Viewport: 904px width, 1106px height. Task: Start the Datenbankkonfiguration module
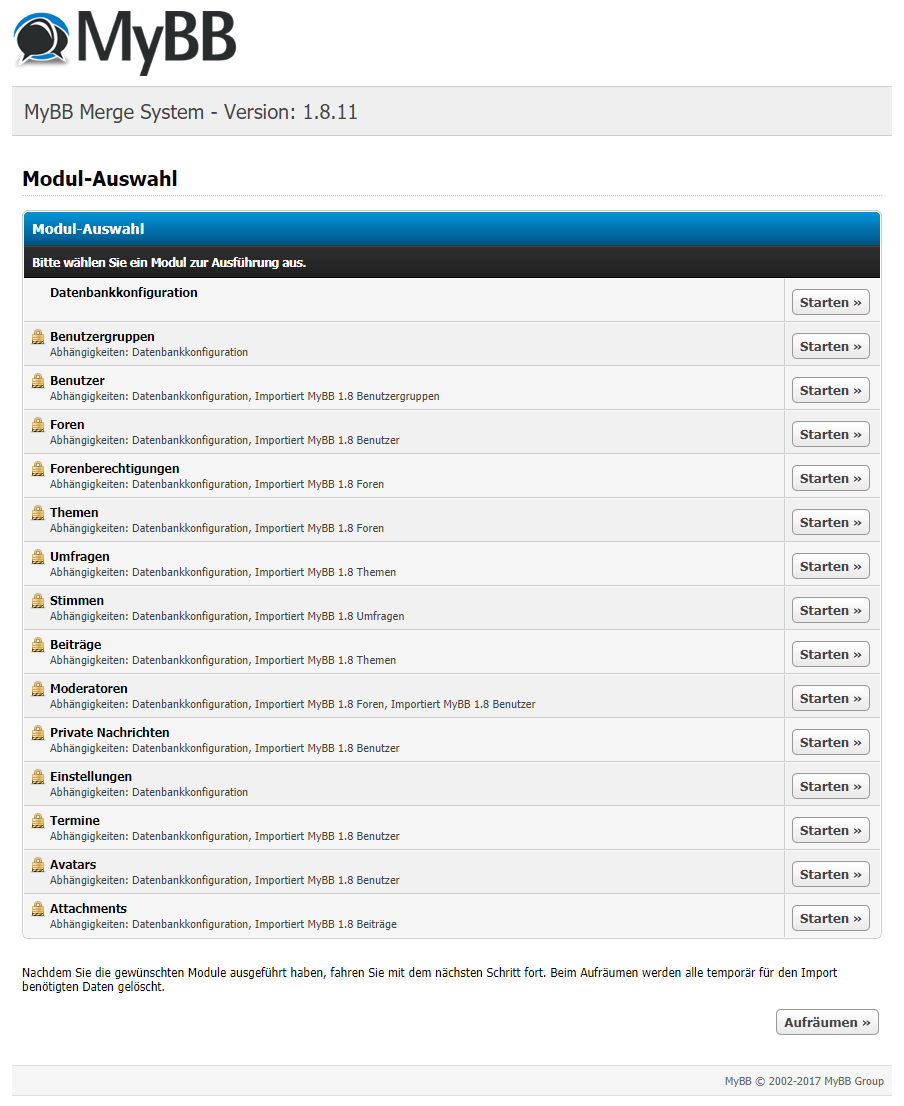click(x=831, y=303)
